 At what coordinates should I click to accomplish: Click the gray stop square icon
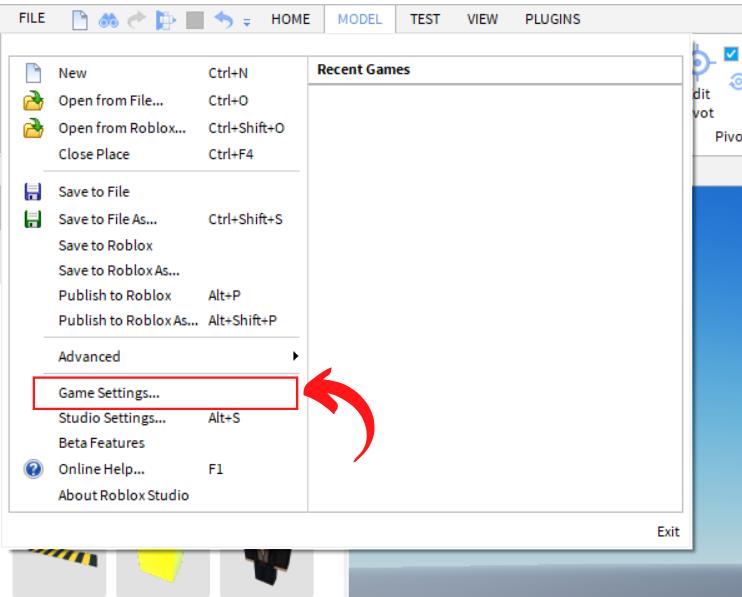(x=195, y=20)
